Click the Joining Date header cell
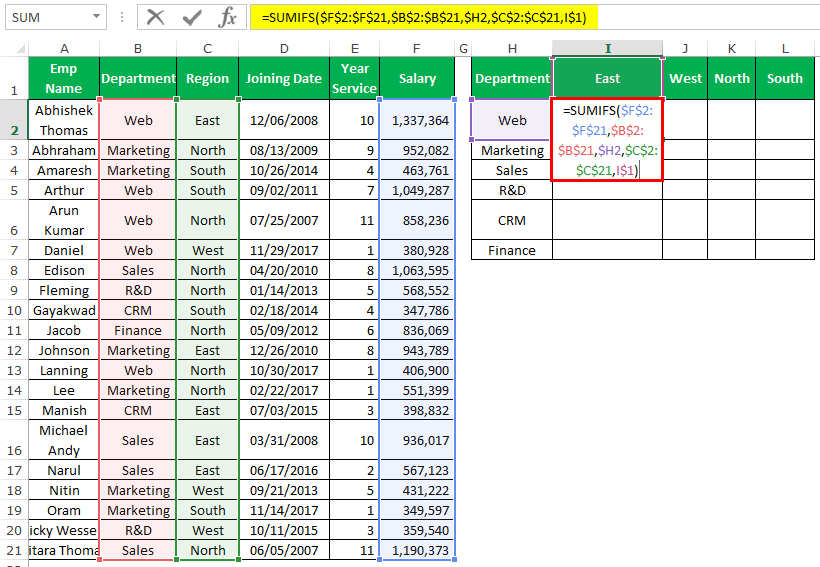 point(284,79)
